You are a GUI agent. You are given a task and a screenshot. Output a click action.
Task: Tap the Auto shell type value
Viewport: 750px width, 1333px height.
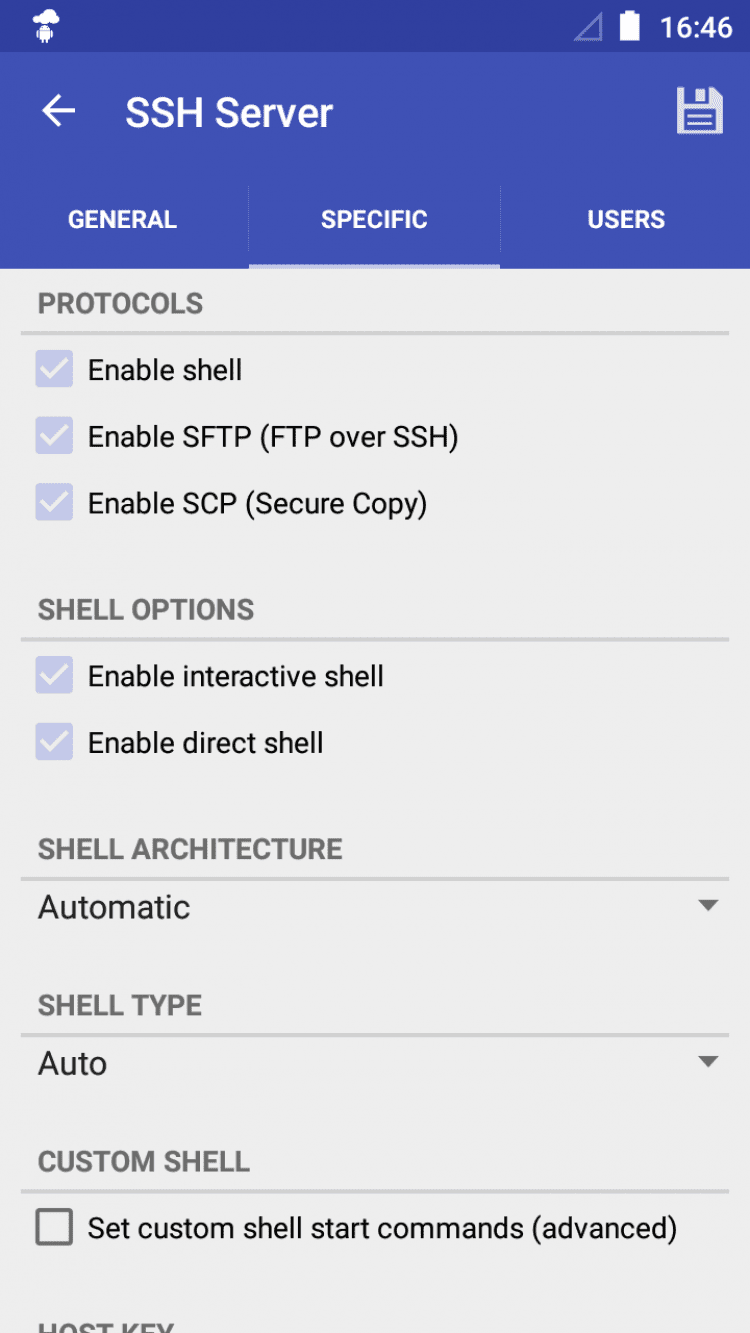[x=73, y=1063]
